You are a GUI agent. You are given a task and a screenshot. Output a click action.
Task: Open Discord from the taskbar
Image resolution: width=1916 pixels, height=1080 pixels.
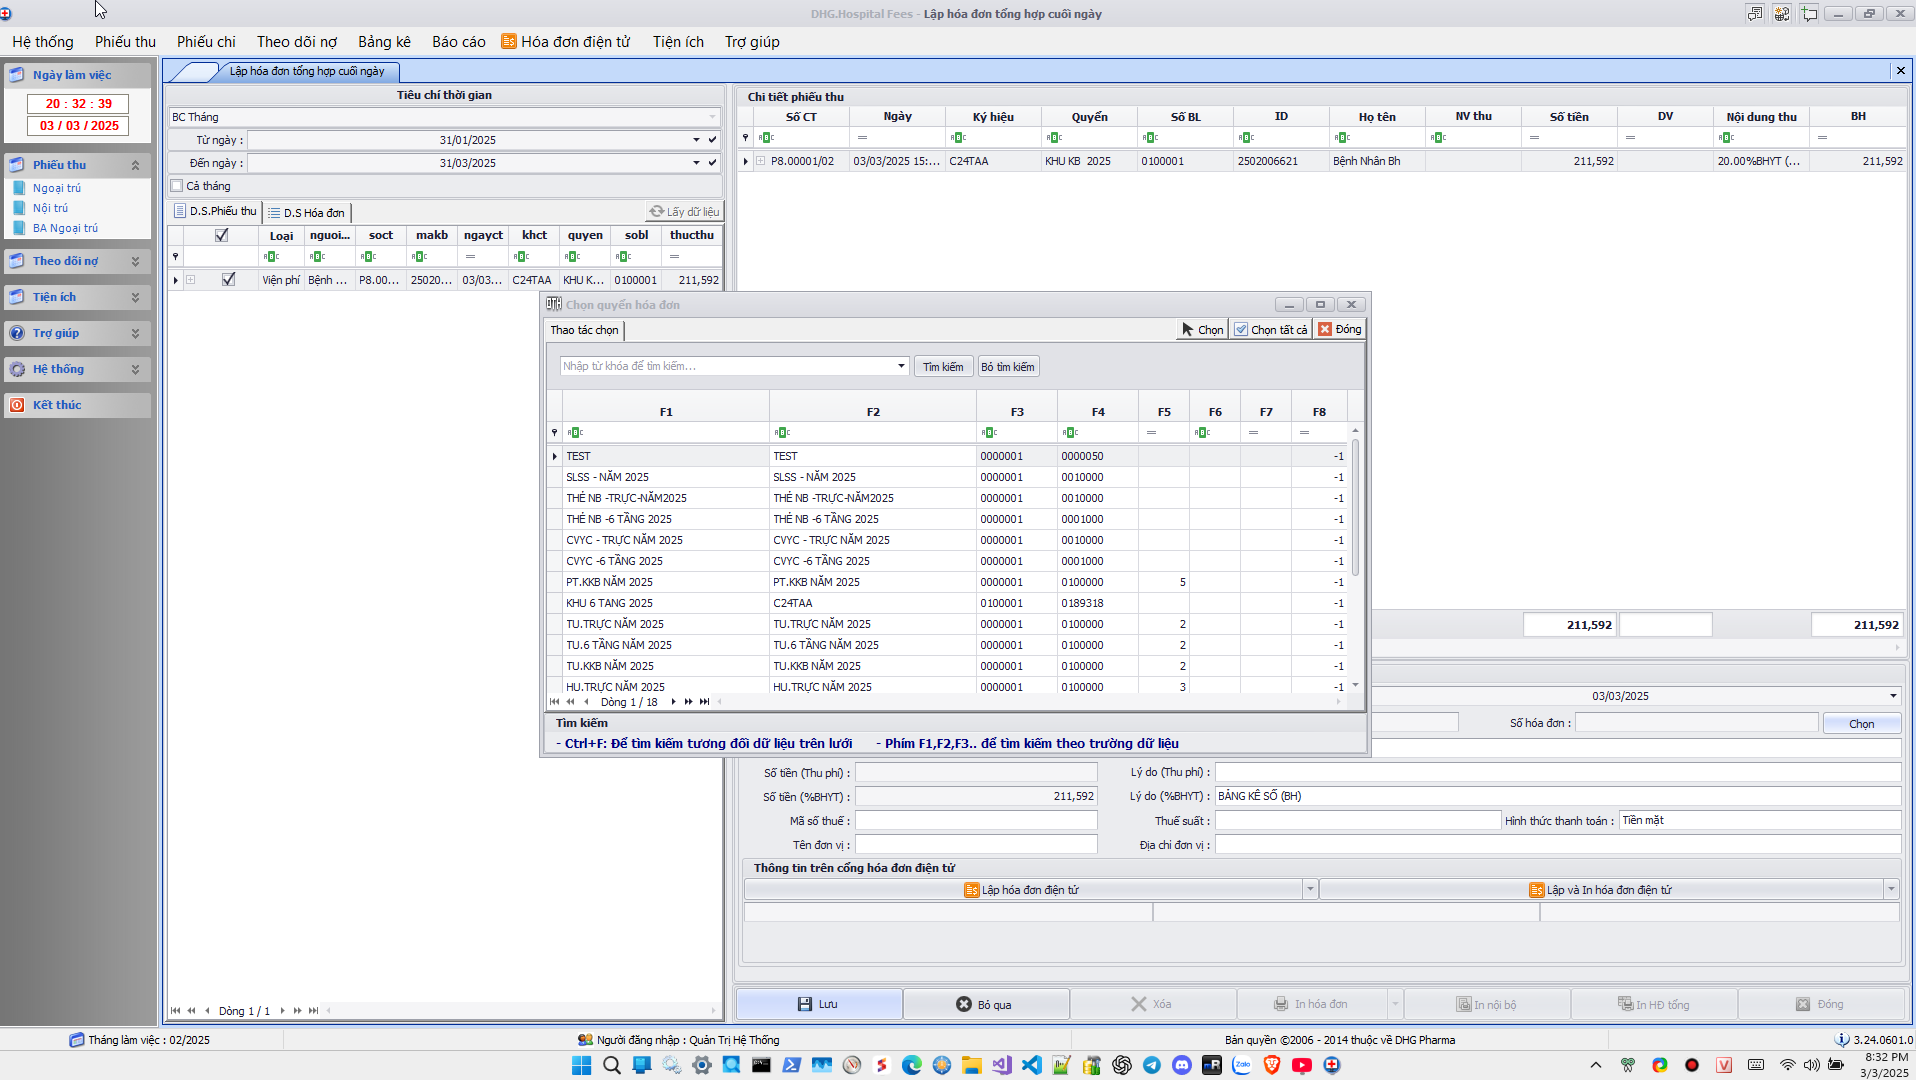[x=1182, y=1065]
